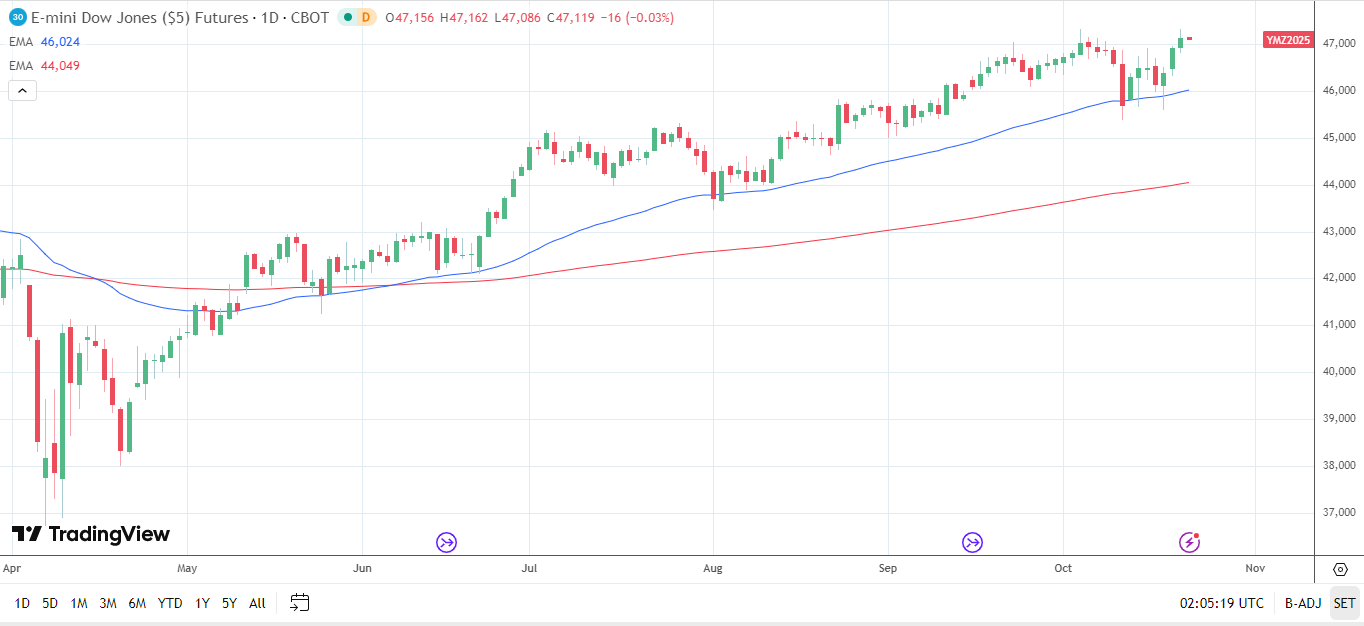Click the green market status dot
This screenshot has height=626, width=1364.
(x=346, y=17)
